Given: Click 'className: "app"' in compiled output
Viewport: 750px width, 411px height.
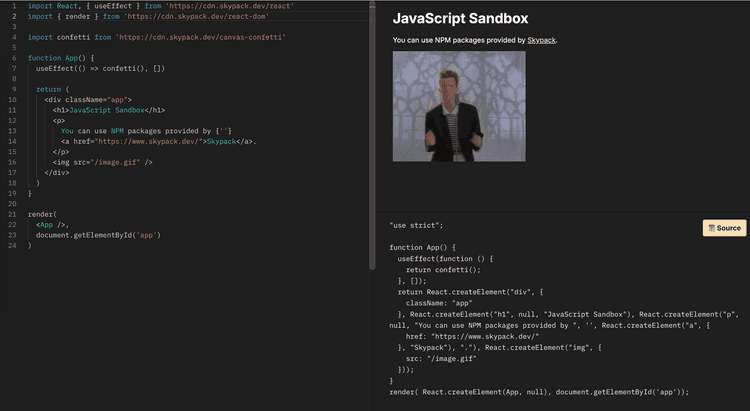Looking at the screenshot, I should tap(439, 303).
